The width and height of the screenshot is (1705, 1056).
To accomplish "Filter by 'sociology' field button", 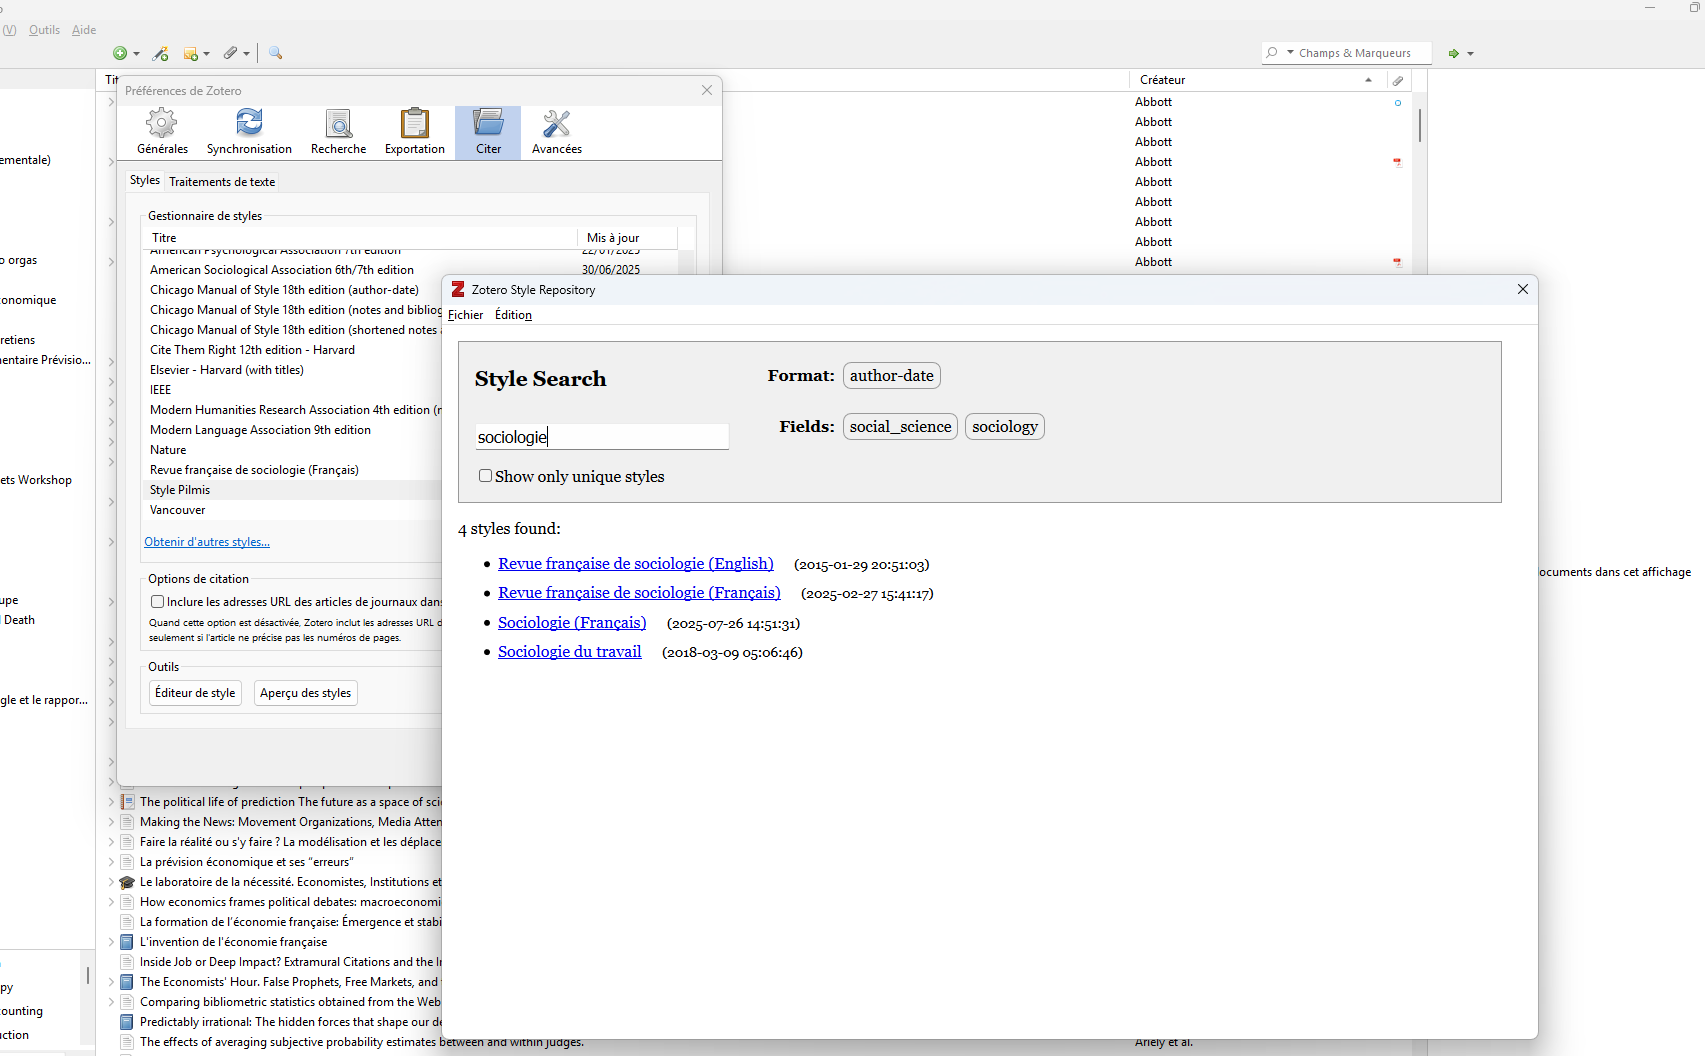I will (1005, 427).
